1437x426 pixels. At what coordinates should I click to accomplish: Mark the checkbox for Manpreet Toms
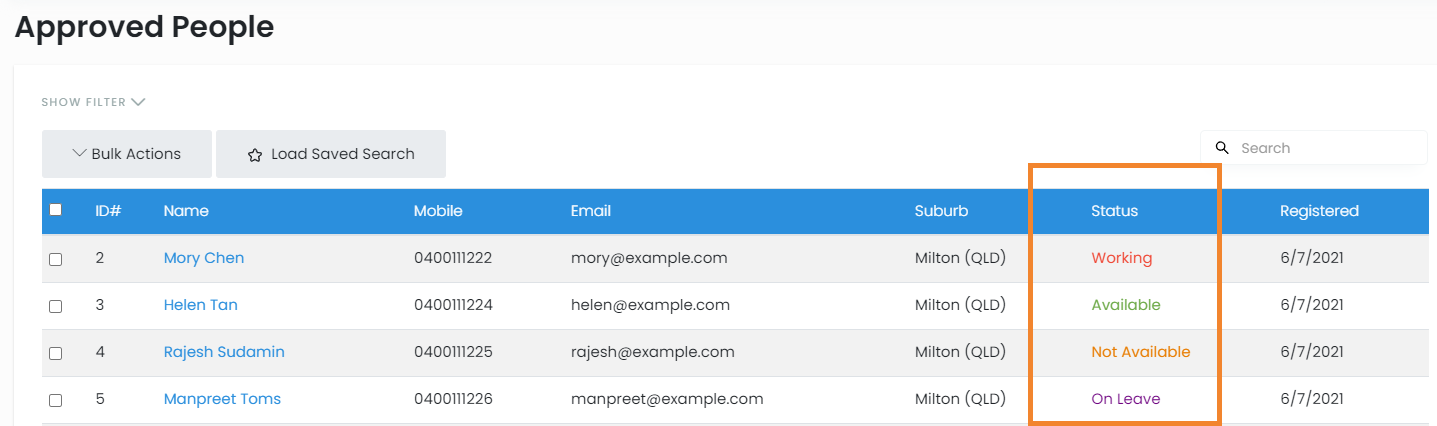[x=56, y=400]
